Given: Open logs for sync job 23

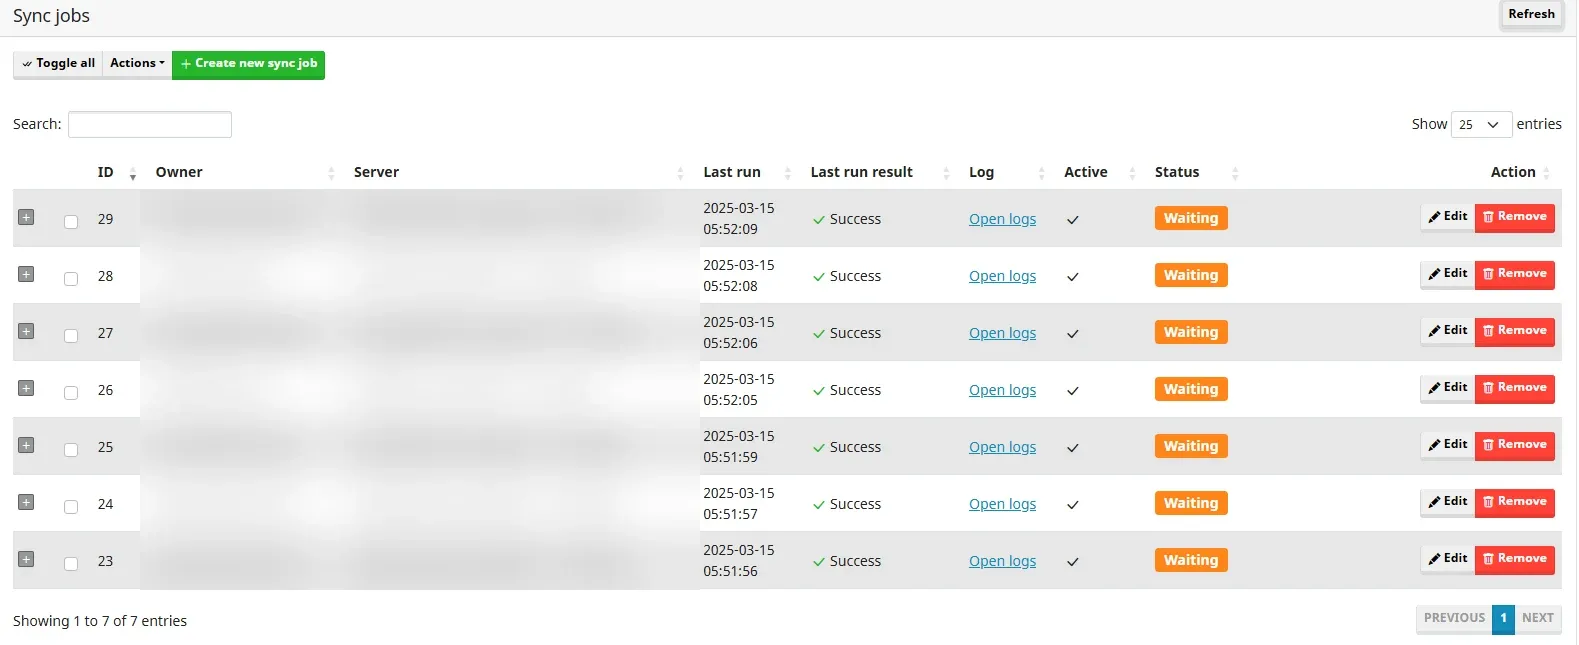Looking at the screenshot, I should 1002,561.
